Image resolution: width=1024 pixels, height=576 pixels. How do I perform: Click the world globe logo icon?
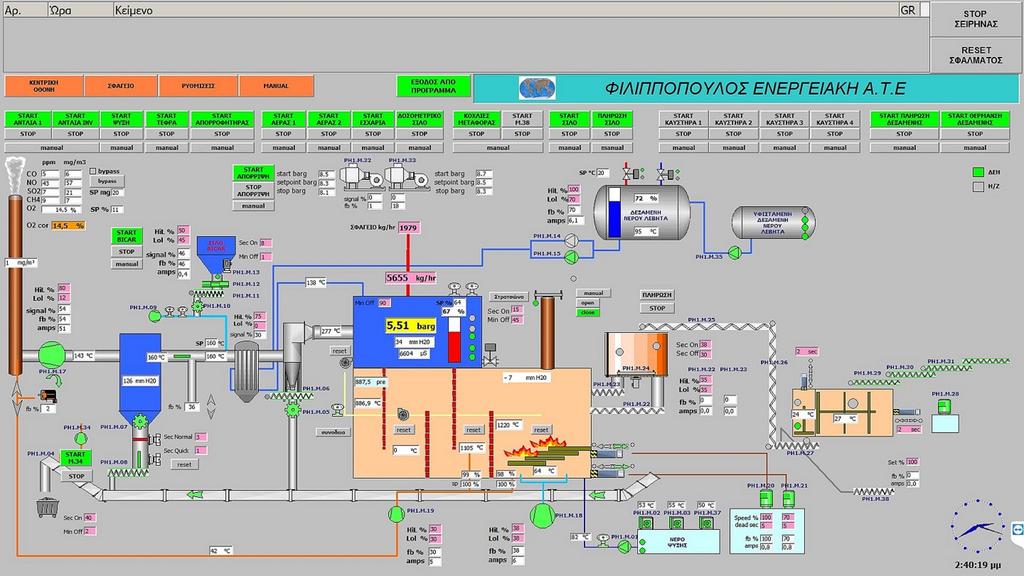point(537,88)
